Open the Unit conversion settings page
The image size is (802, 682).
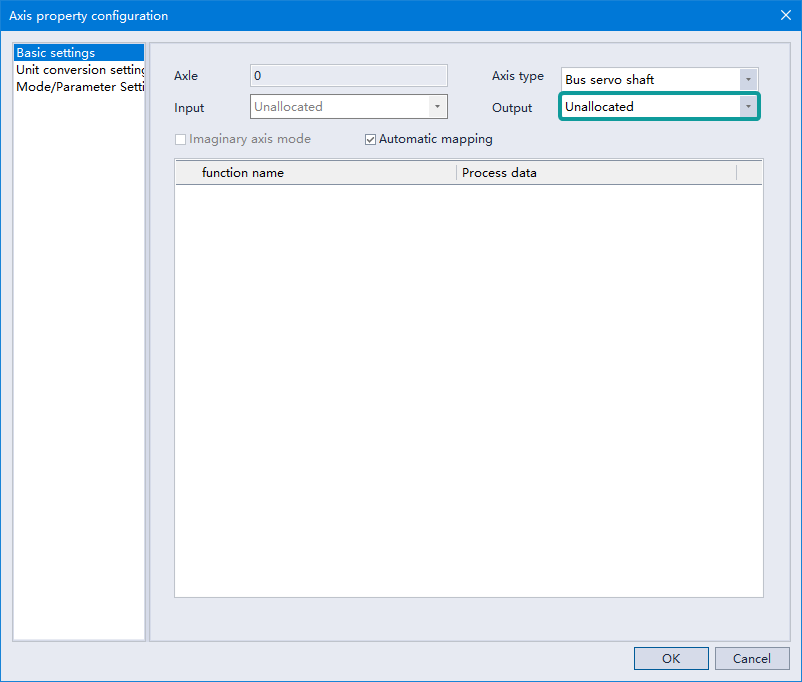pos(80,70)
